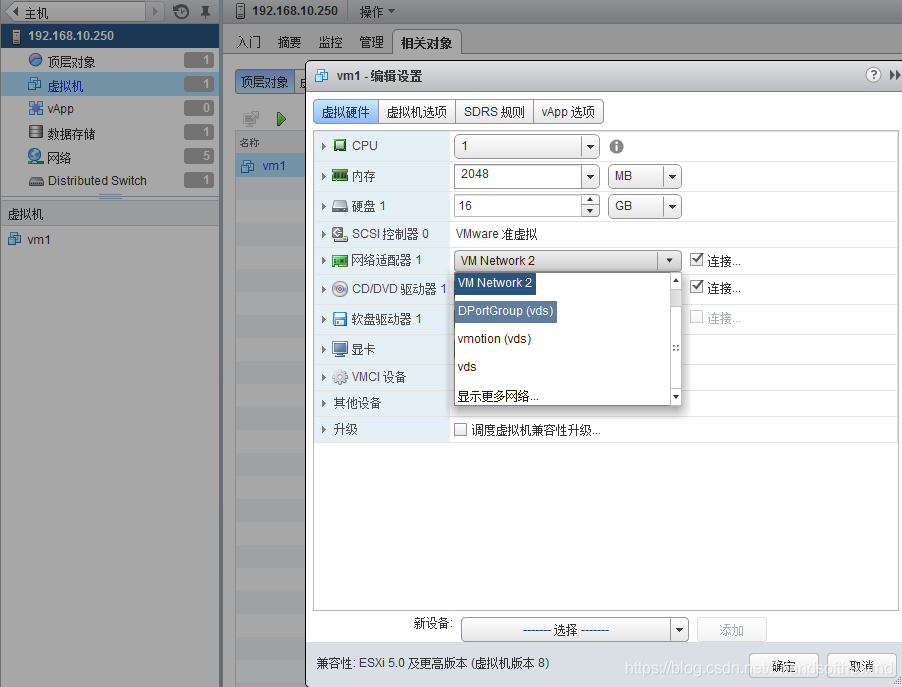Select 虚拟机 in the navigator list

[x=110, y=85]
